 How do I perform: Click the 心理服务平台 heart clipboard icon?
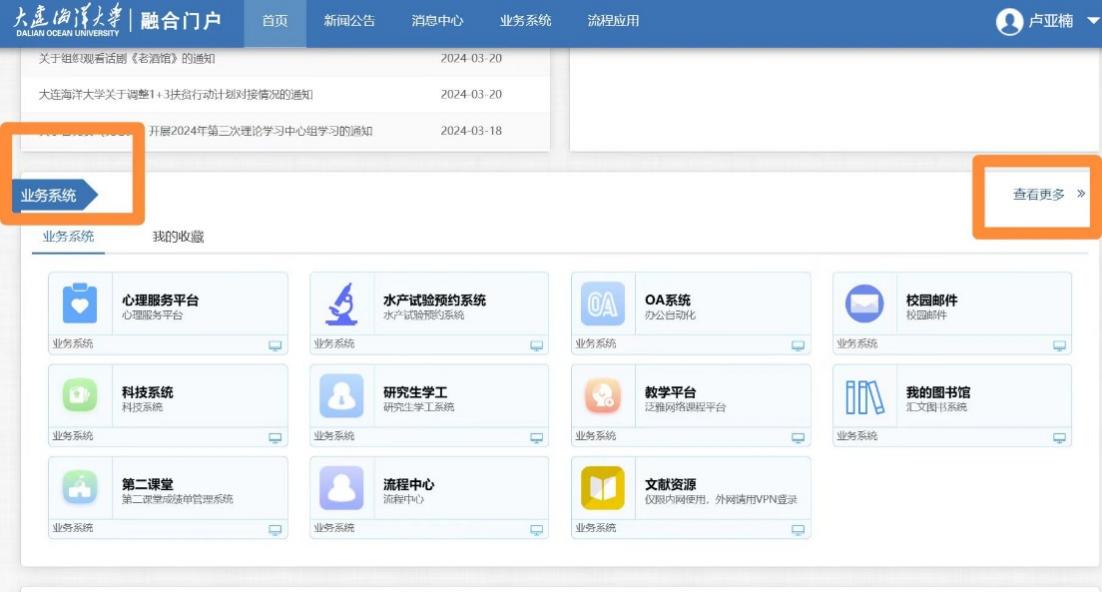click(80, 304)
